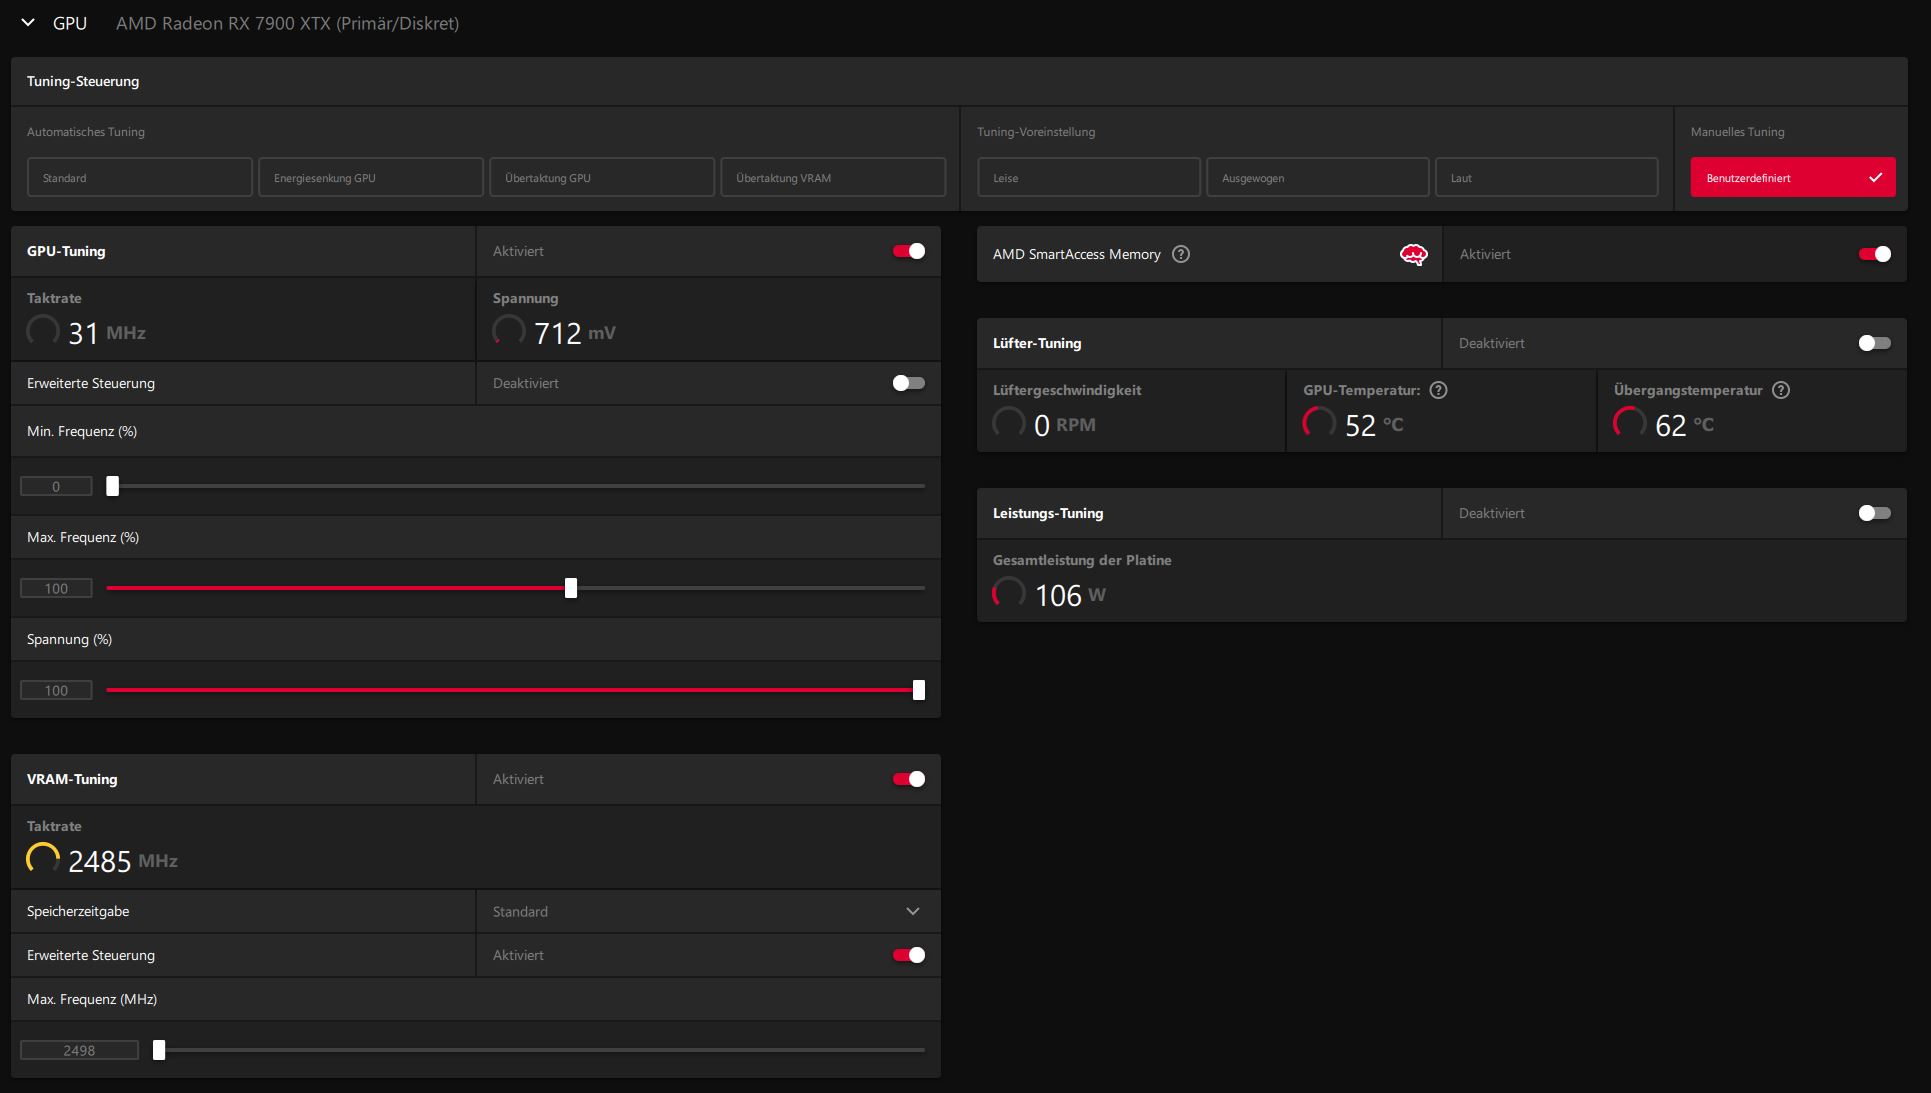Screen dimensions: 1931x1093
Task: Turn on the Leistungs-Tuning switch
Action: click(1874, 513)
